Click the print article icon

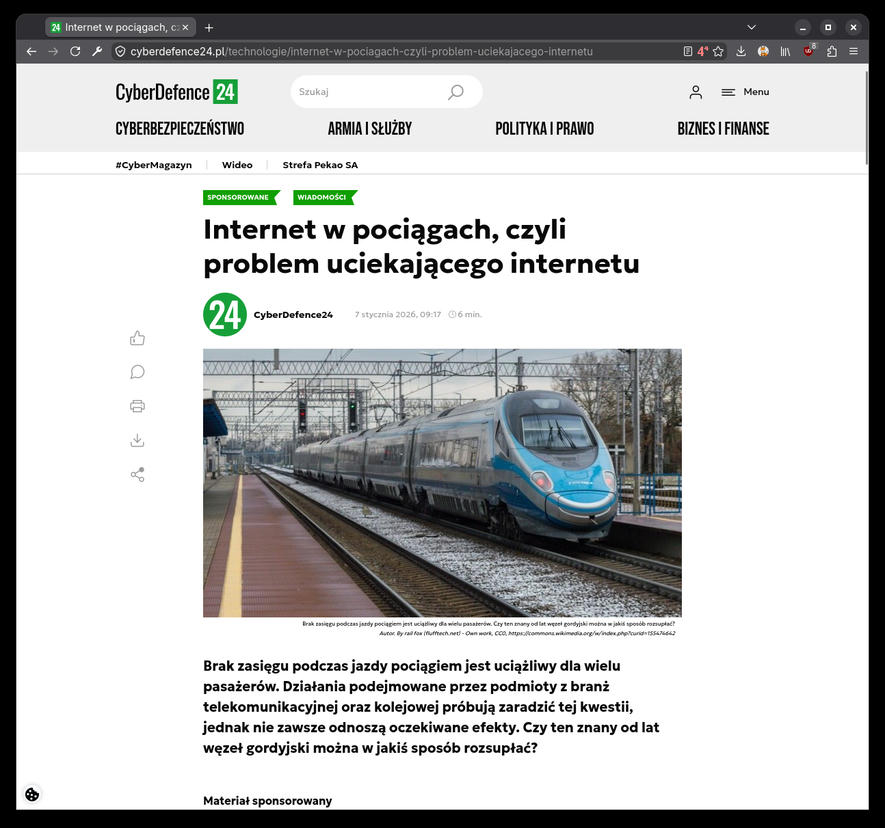pyautogui.click(x=137, y=406)
